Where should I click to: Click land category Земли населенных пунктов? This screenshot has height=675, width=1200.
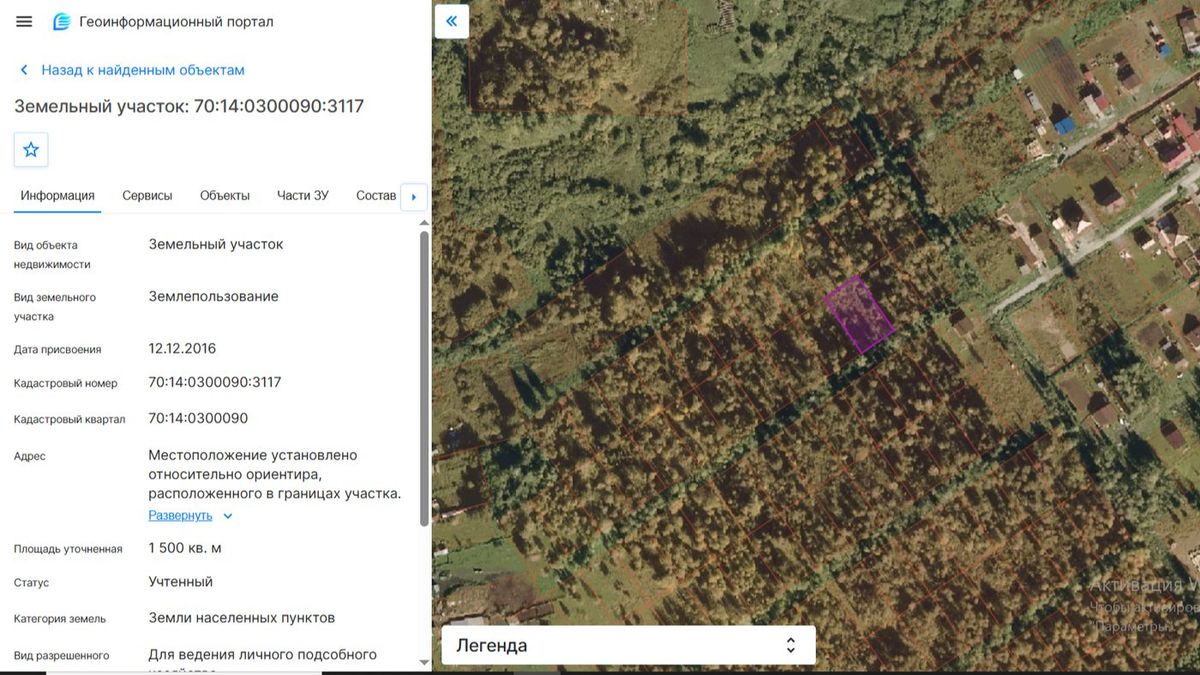pyautogui.click(x=242, y=618)
